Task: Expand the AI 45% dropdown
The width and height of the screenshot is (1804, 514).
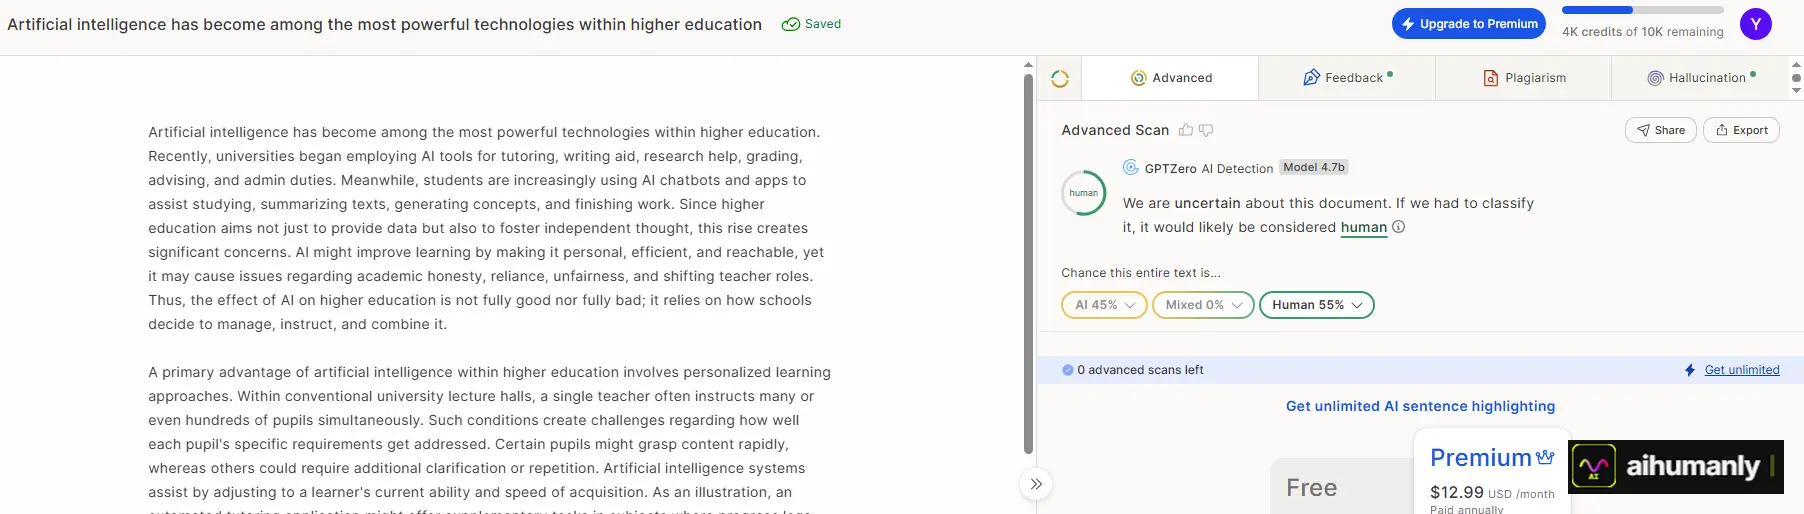Action: 1104,305
